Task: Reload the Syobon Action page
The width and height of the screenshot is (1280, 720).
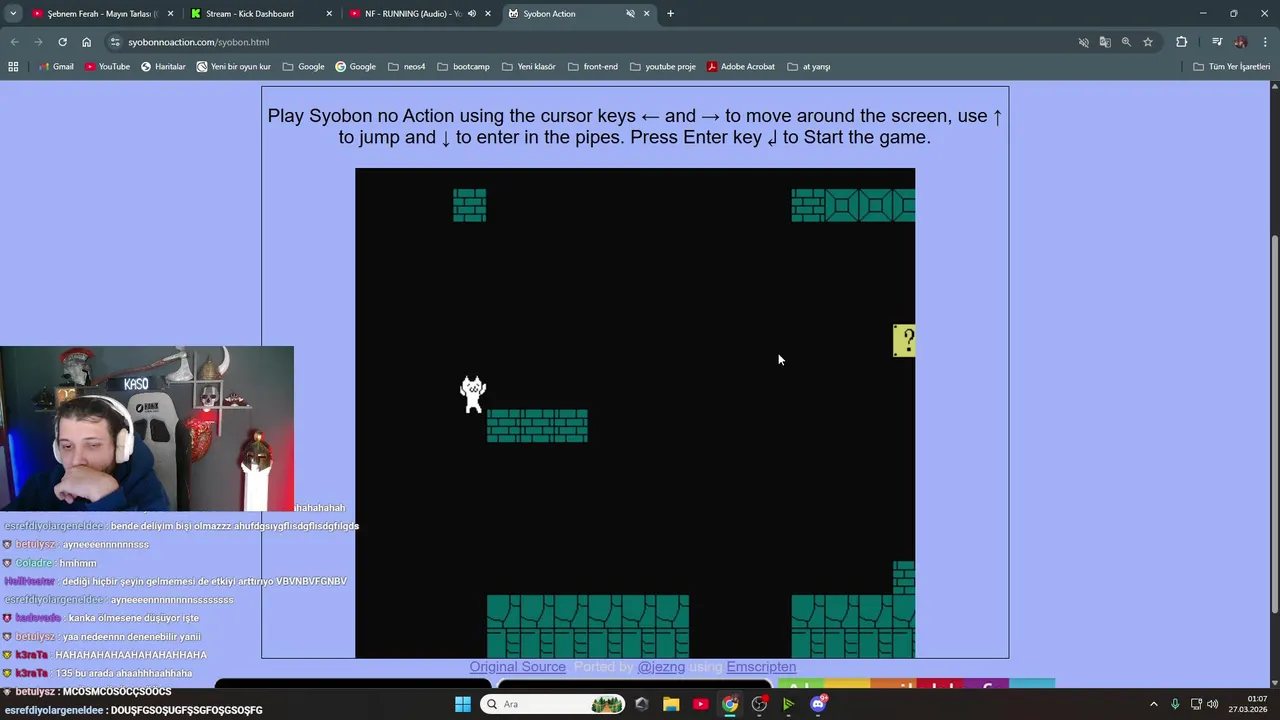Action: pyautogui.click(x=62, y=42)
